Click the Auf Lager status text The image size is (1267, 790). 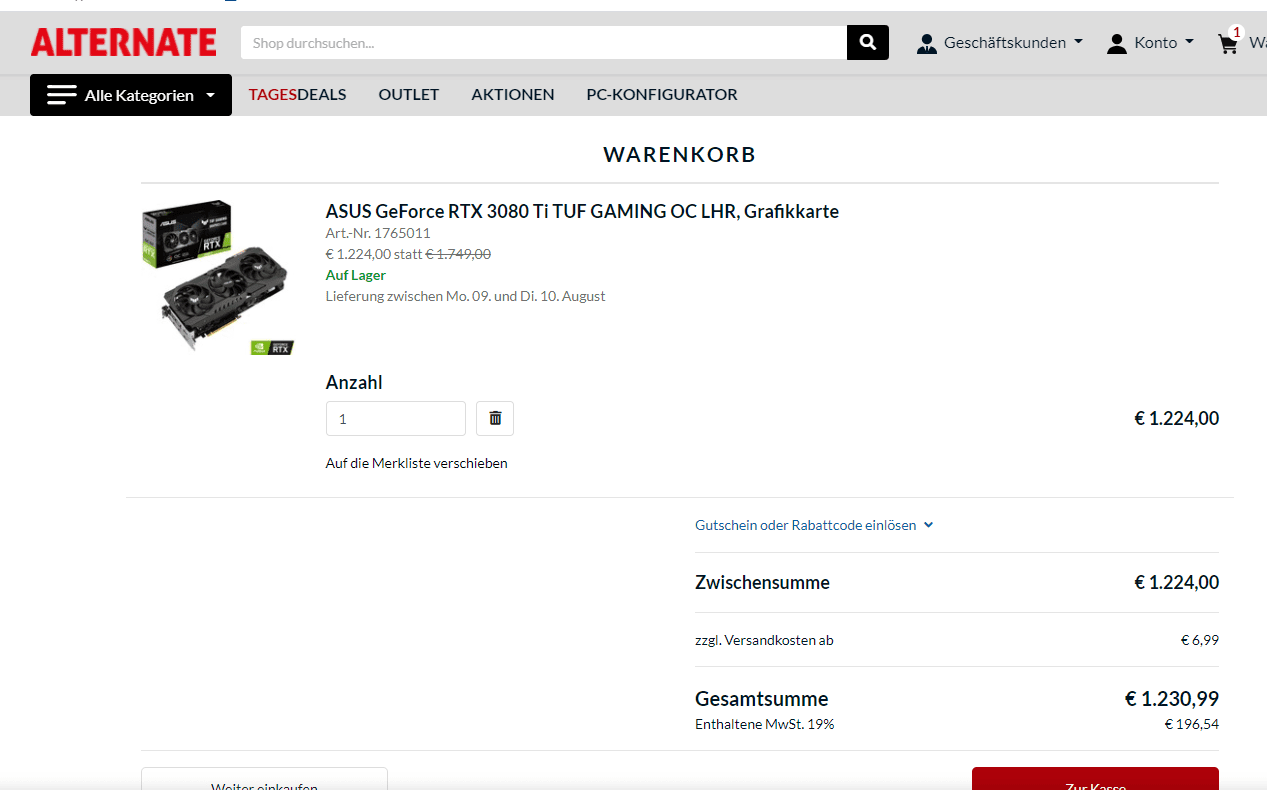(x=356, y=275)
